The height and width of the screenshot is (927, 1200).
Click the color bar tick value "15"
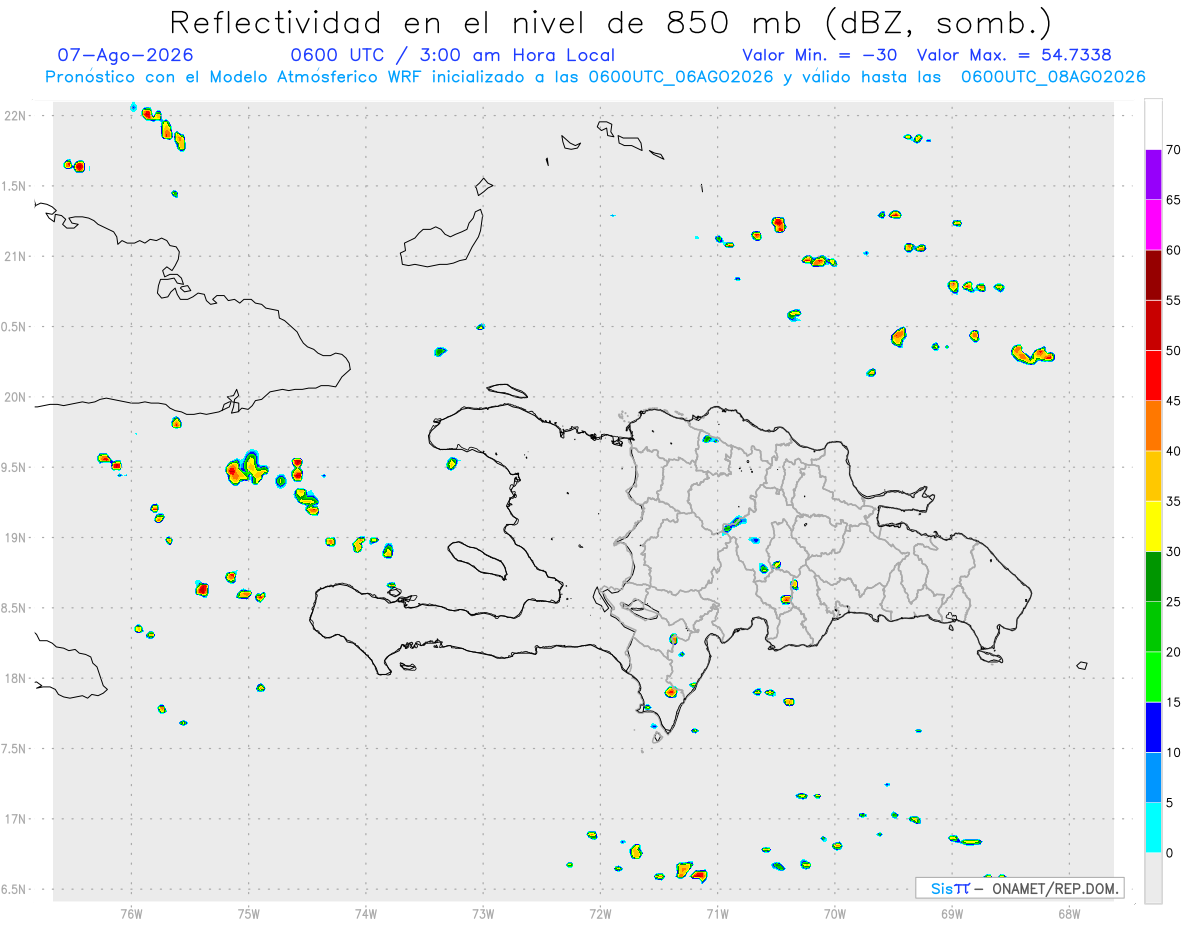tap(1174, 702)
